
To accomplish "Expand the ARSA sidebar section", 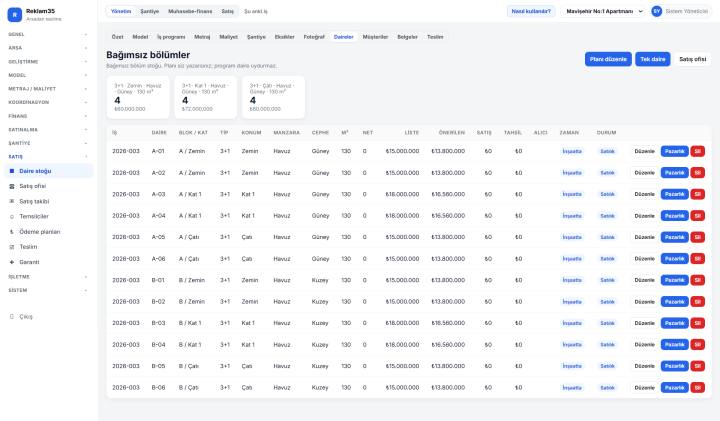I will point(48,48).
